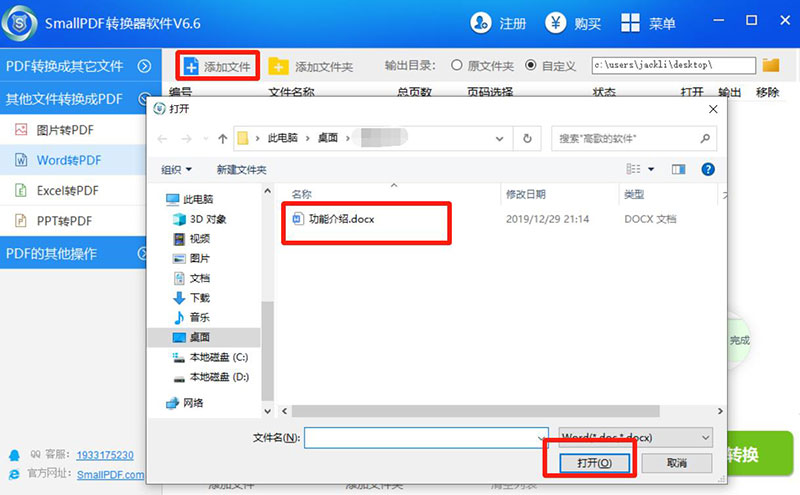Open output folder via yellow folder icon
The width and height of the screenshot is (800, 495).
pos(770,66)
